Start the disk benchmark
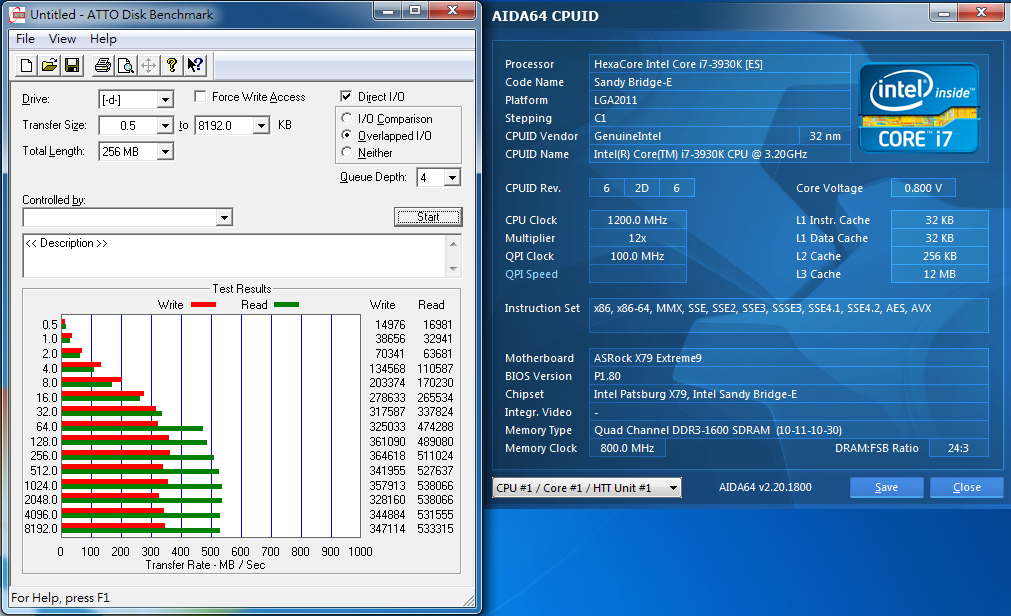This screenshot has height=616, width=1011. [x=428, y=217]
